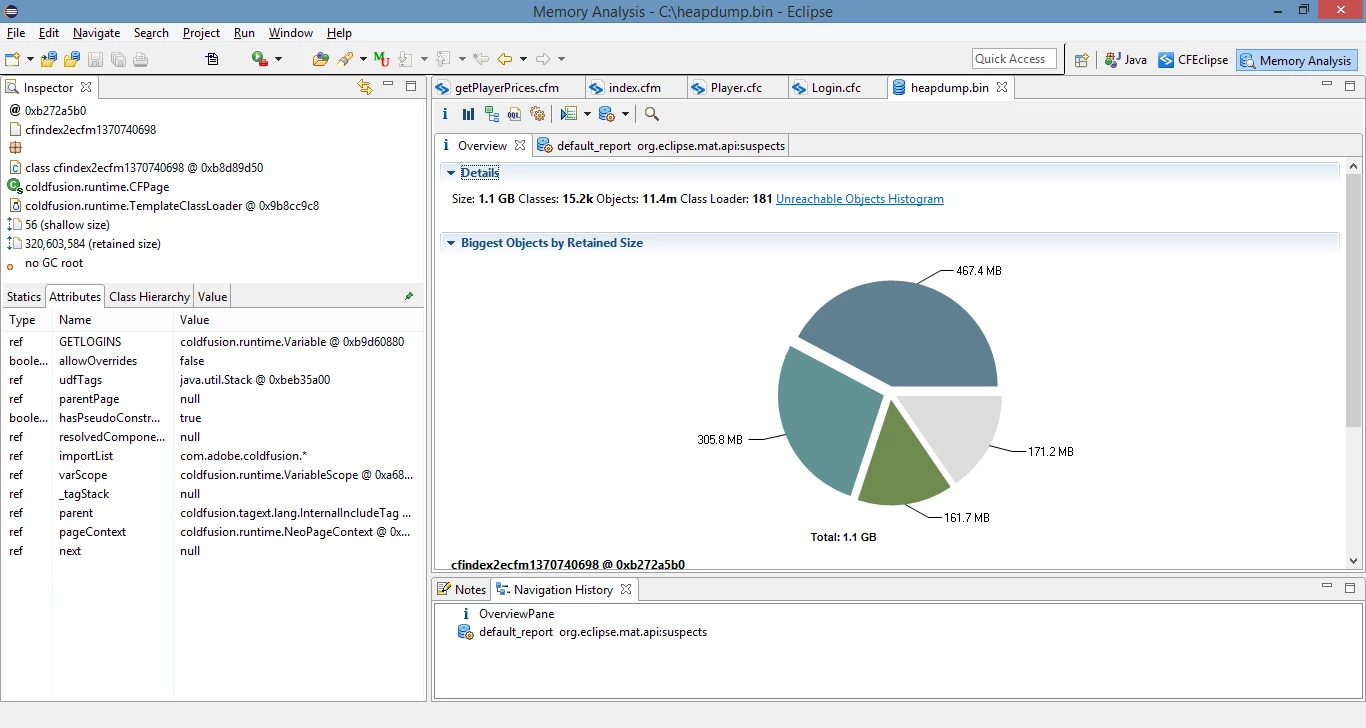Open the Overview pane via the 'i' toolbar icon
1366x728 pixels.
445,114
